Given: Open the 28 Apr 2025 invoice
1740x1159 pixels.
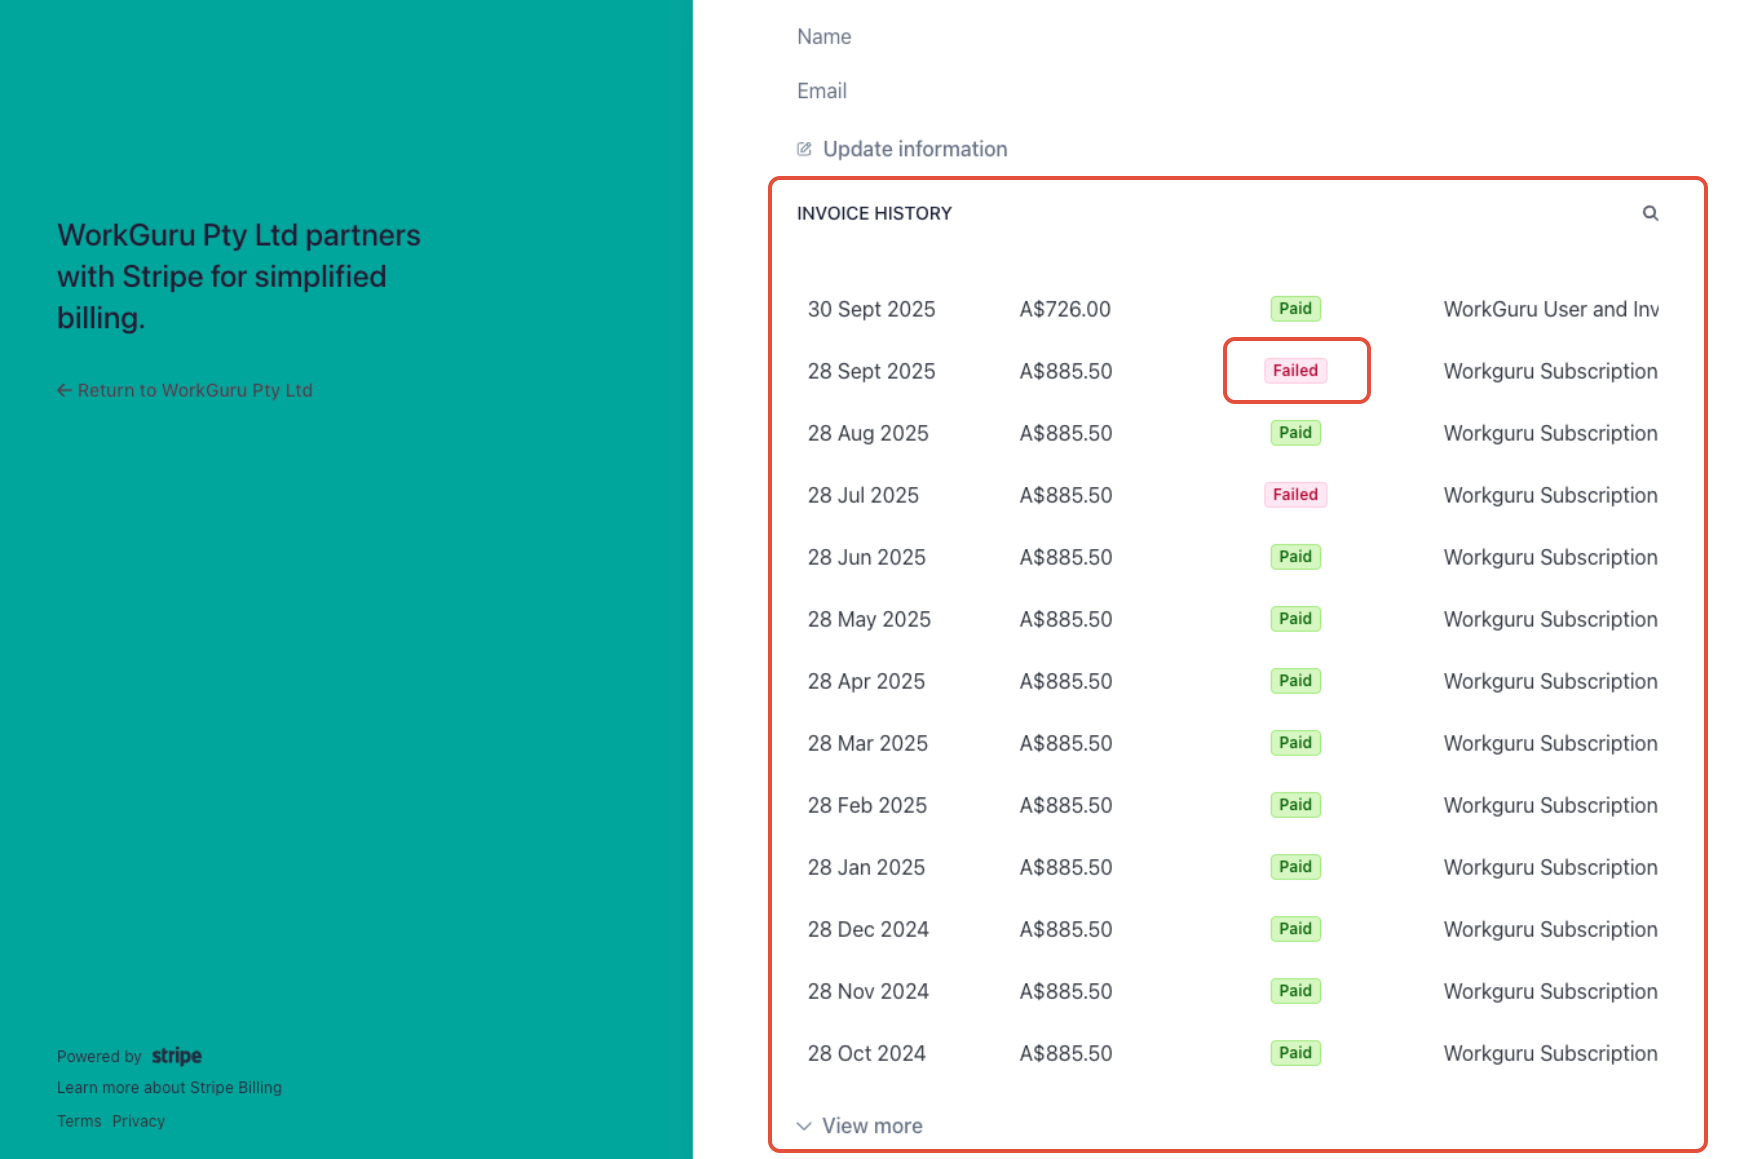Looking at the screenshot, I should pos(1233,681).
